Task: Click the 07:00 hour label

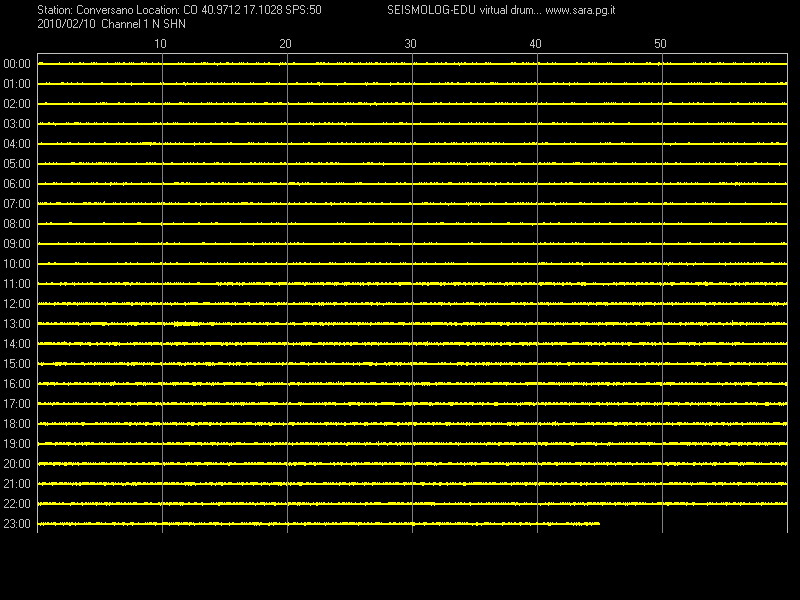Action: tap(17, 204)
